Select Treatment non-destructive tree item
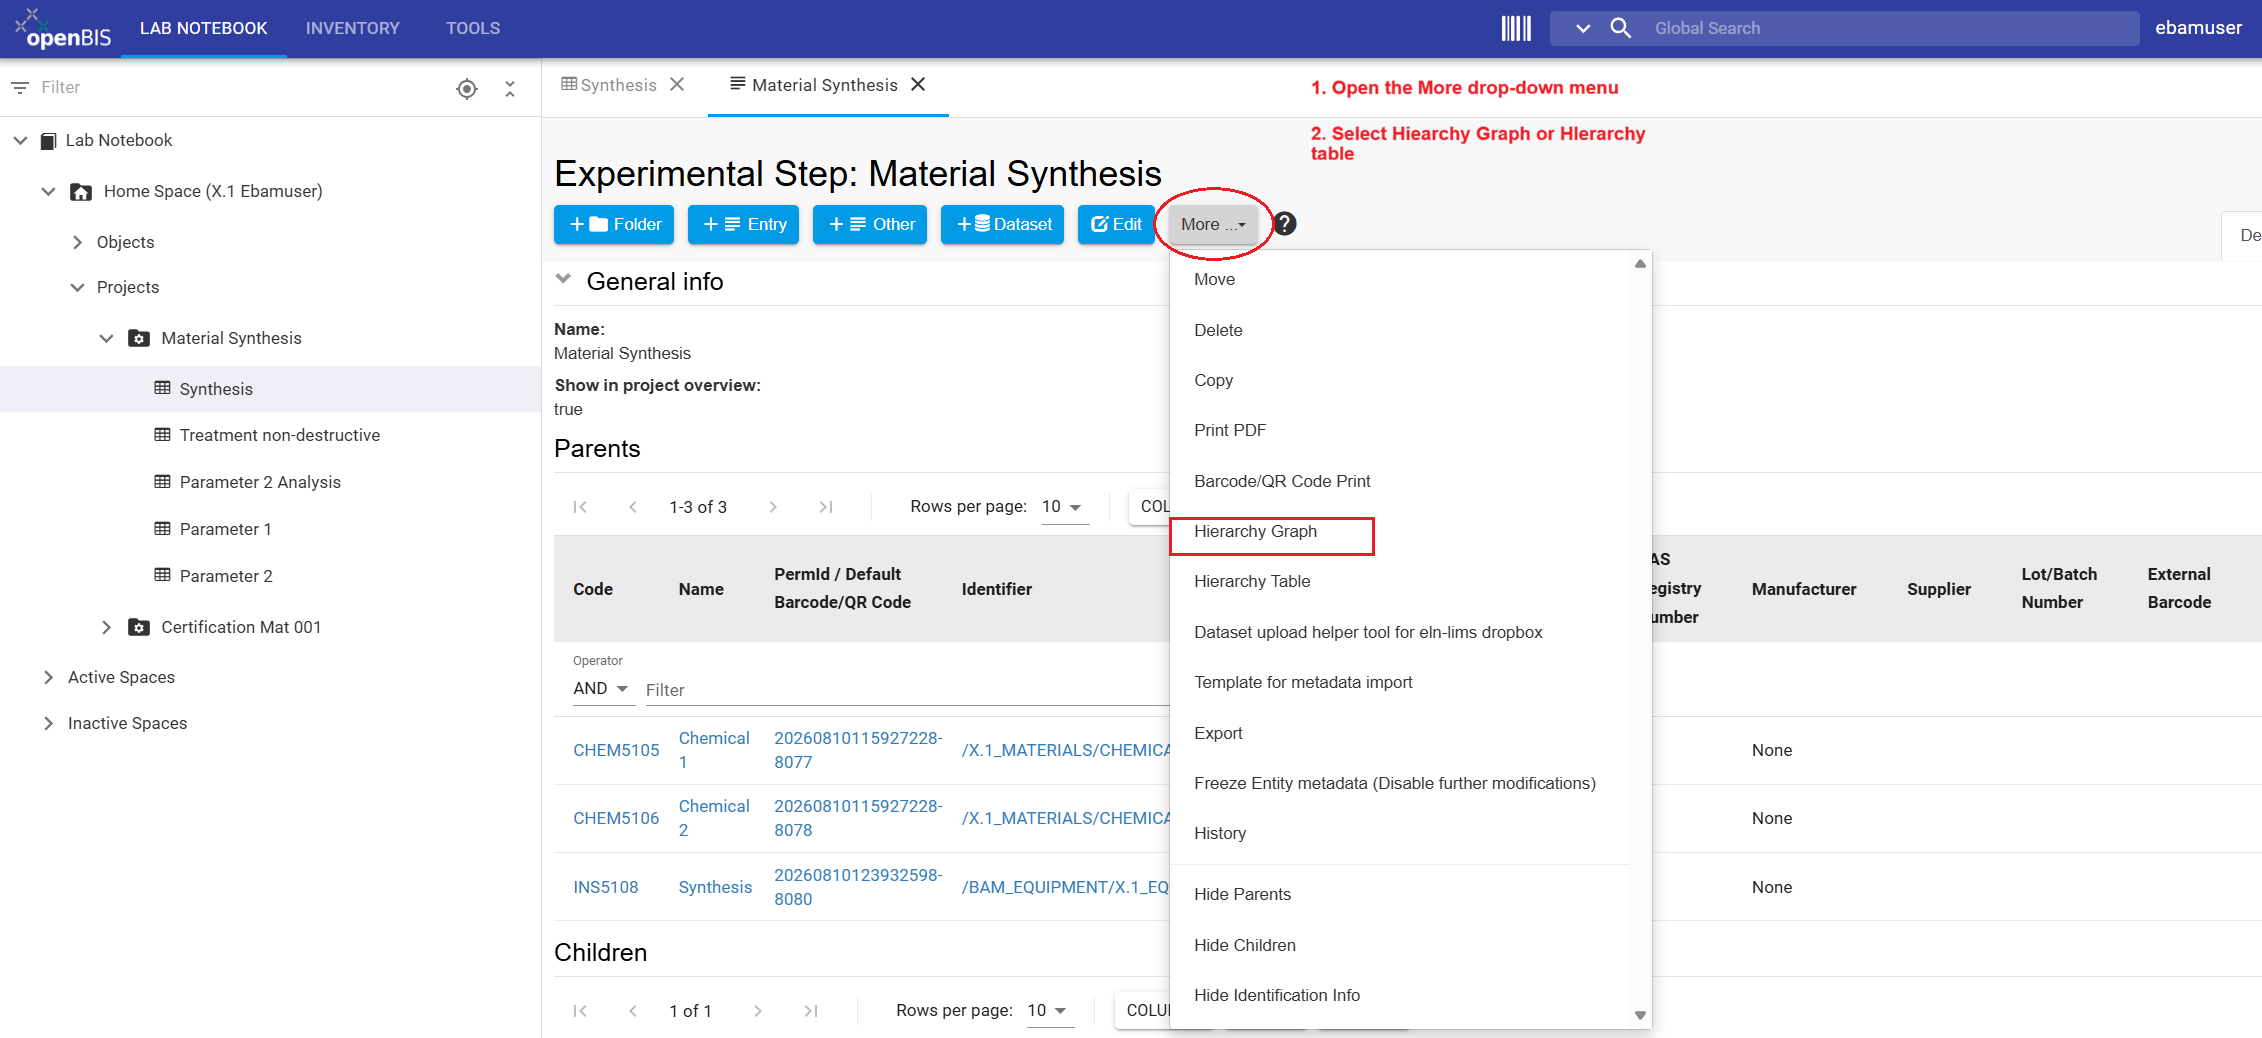Viewport: 2262px width, 1038px height. 280,435
